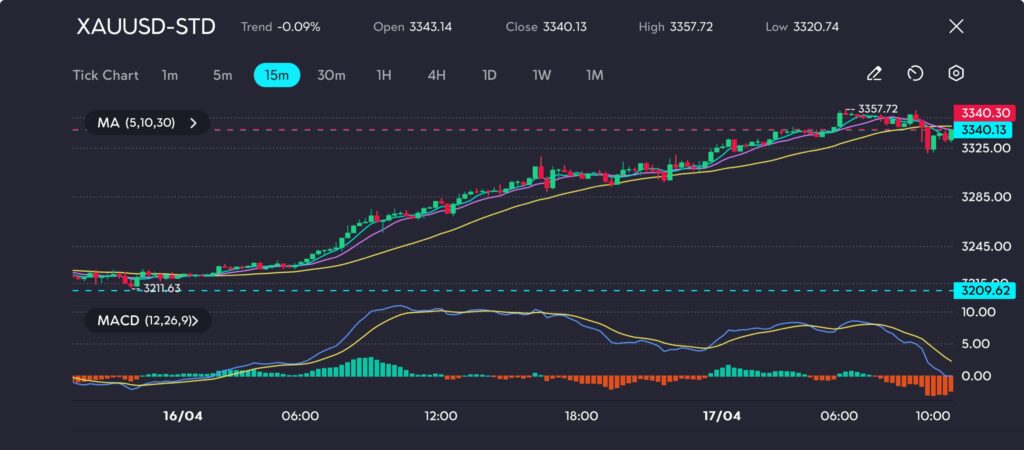
Task: Switch to Tick Chart view
Action: point(105,75)
